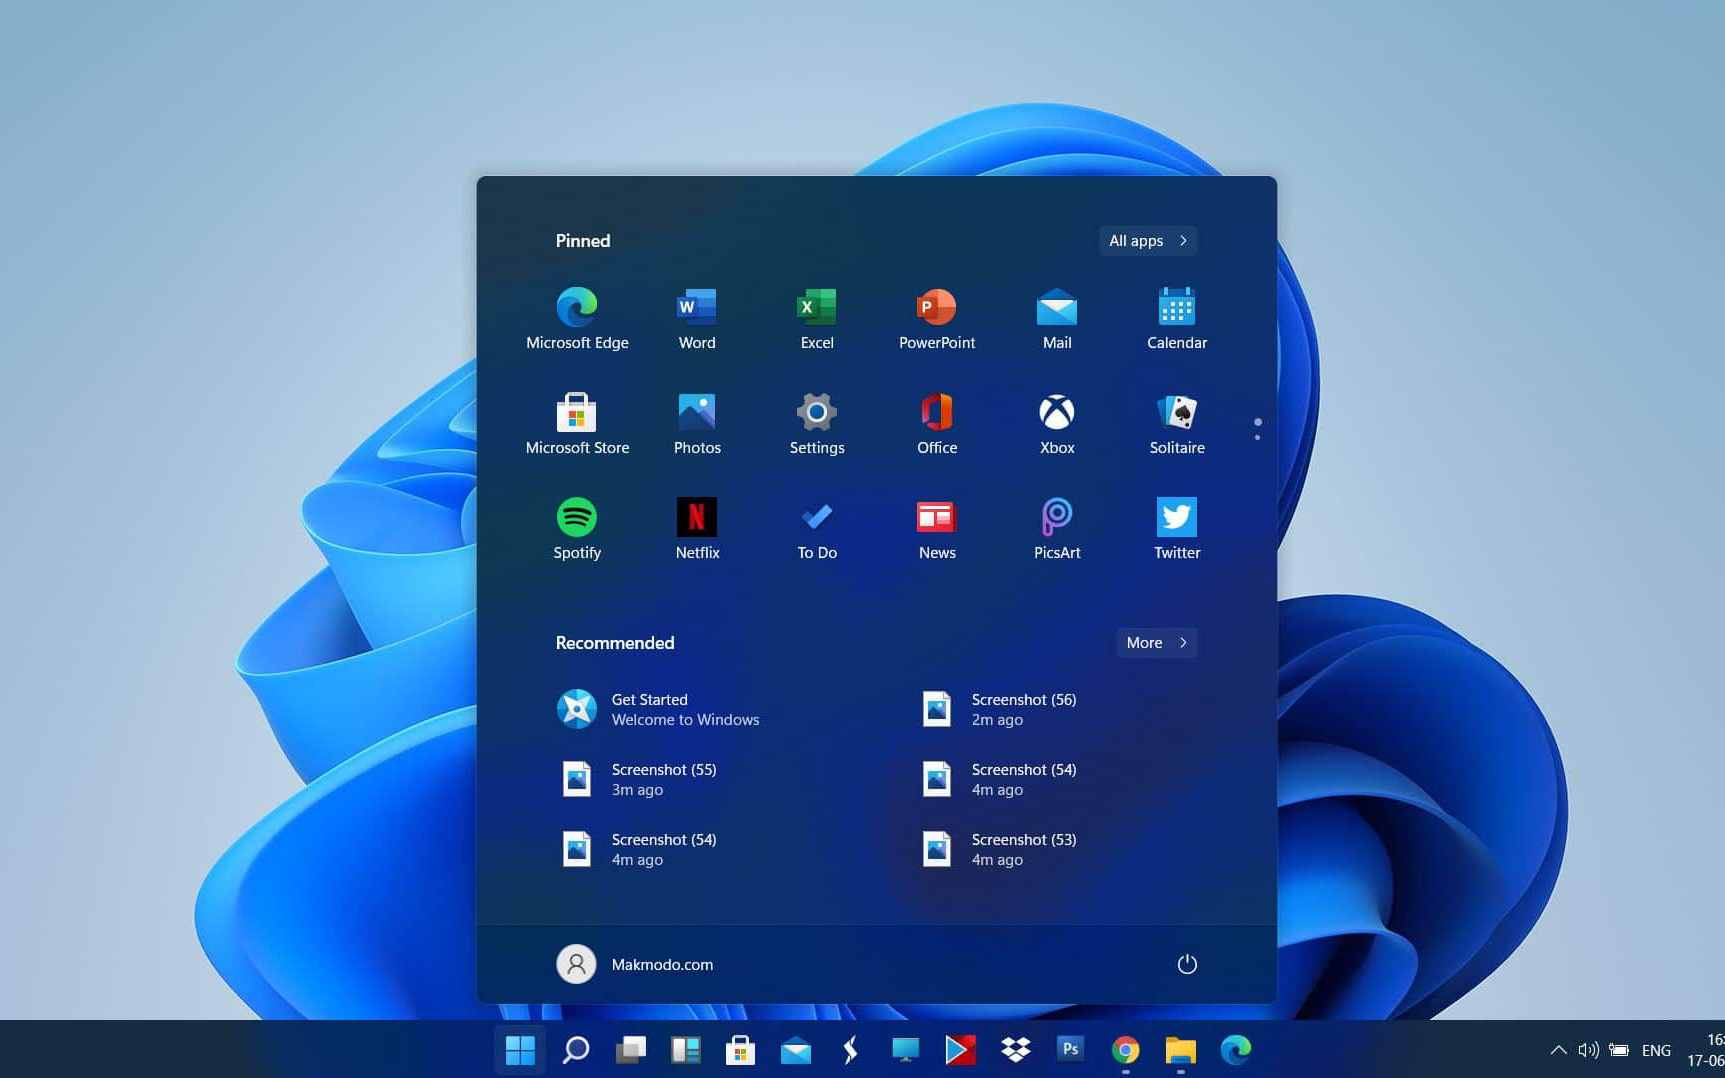The height and width of the screenshot is (1078, 1725).
Task: Open the monitor icon app on taskbar
Action: [905, 1050]
